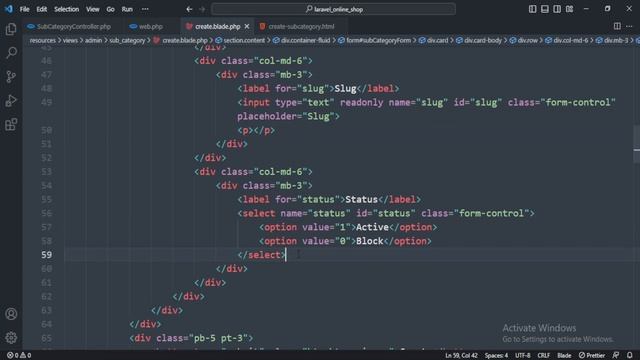The width and height of the screenshot is (640, 360).
Task: Open the Search view in activity bar
Action: (11, 53)
